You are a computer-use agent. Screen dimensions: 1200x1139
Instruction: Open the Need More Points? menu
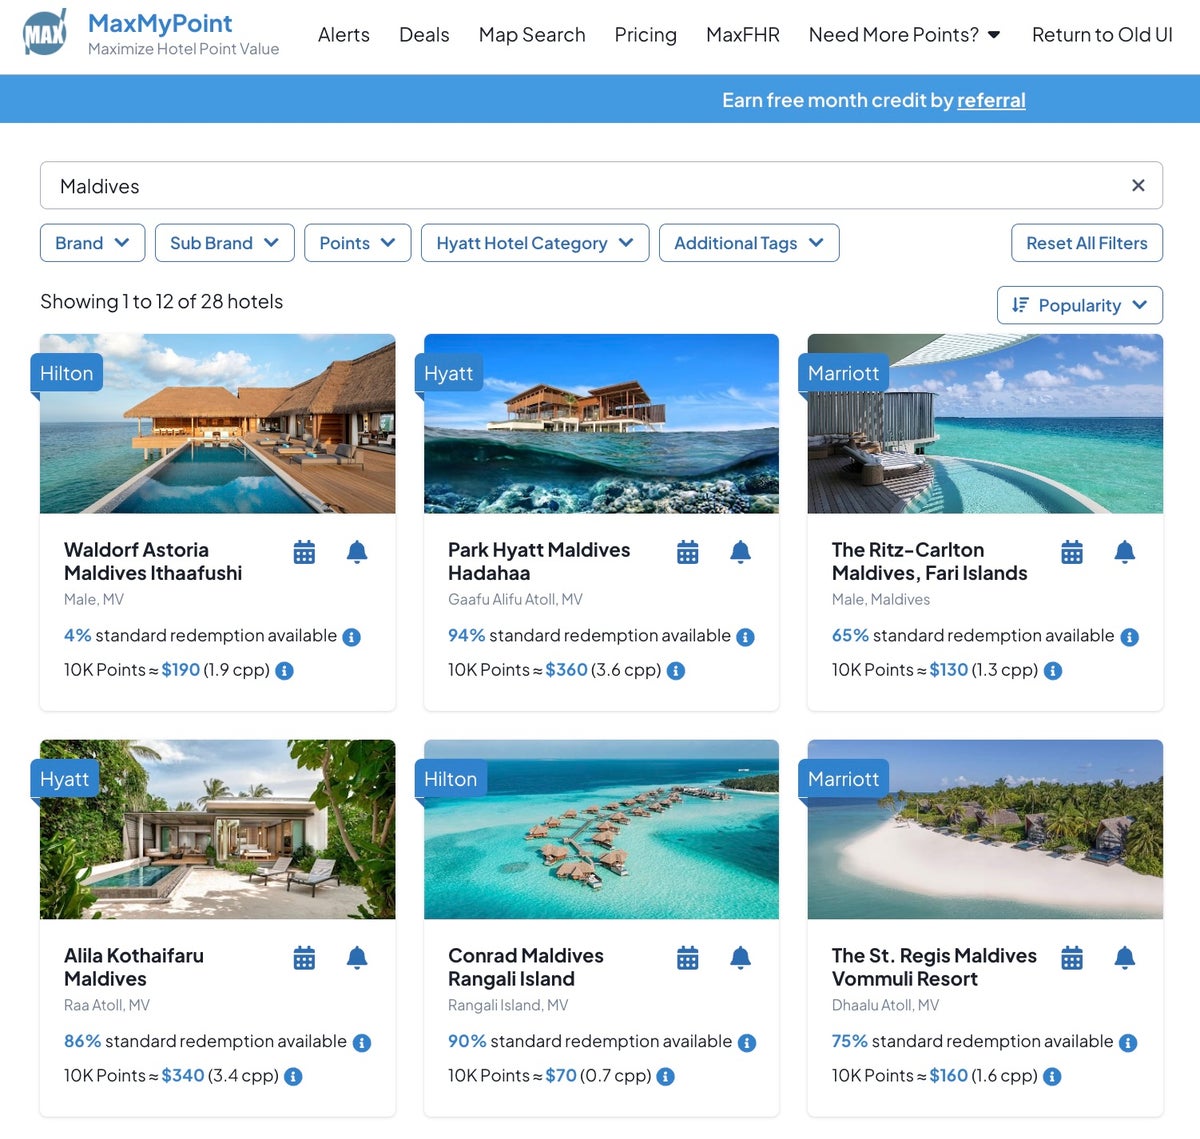[904, 35]
